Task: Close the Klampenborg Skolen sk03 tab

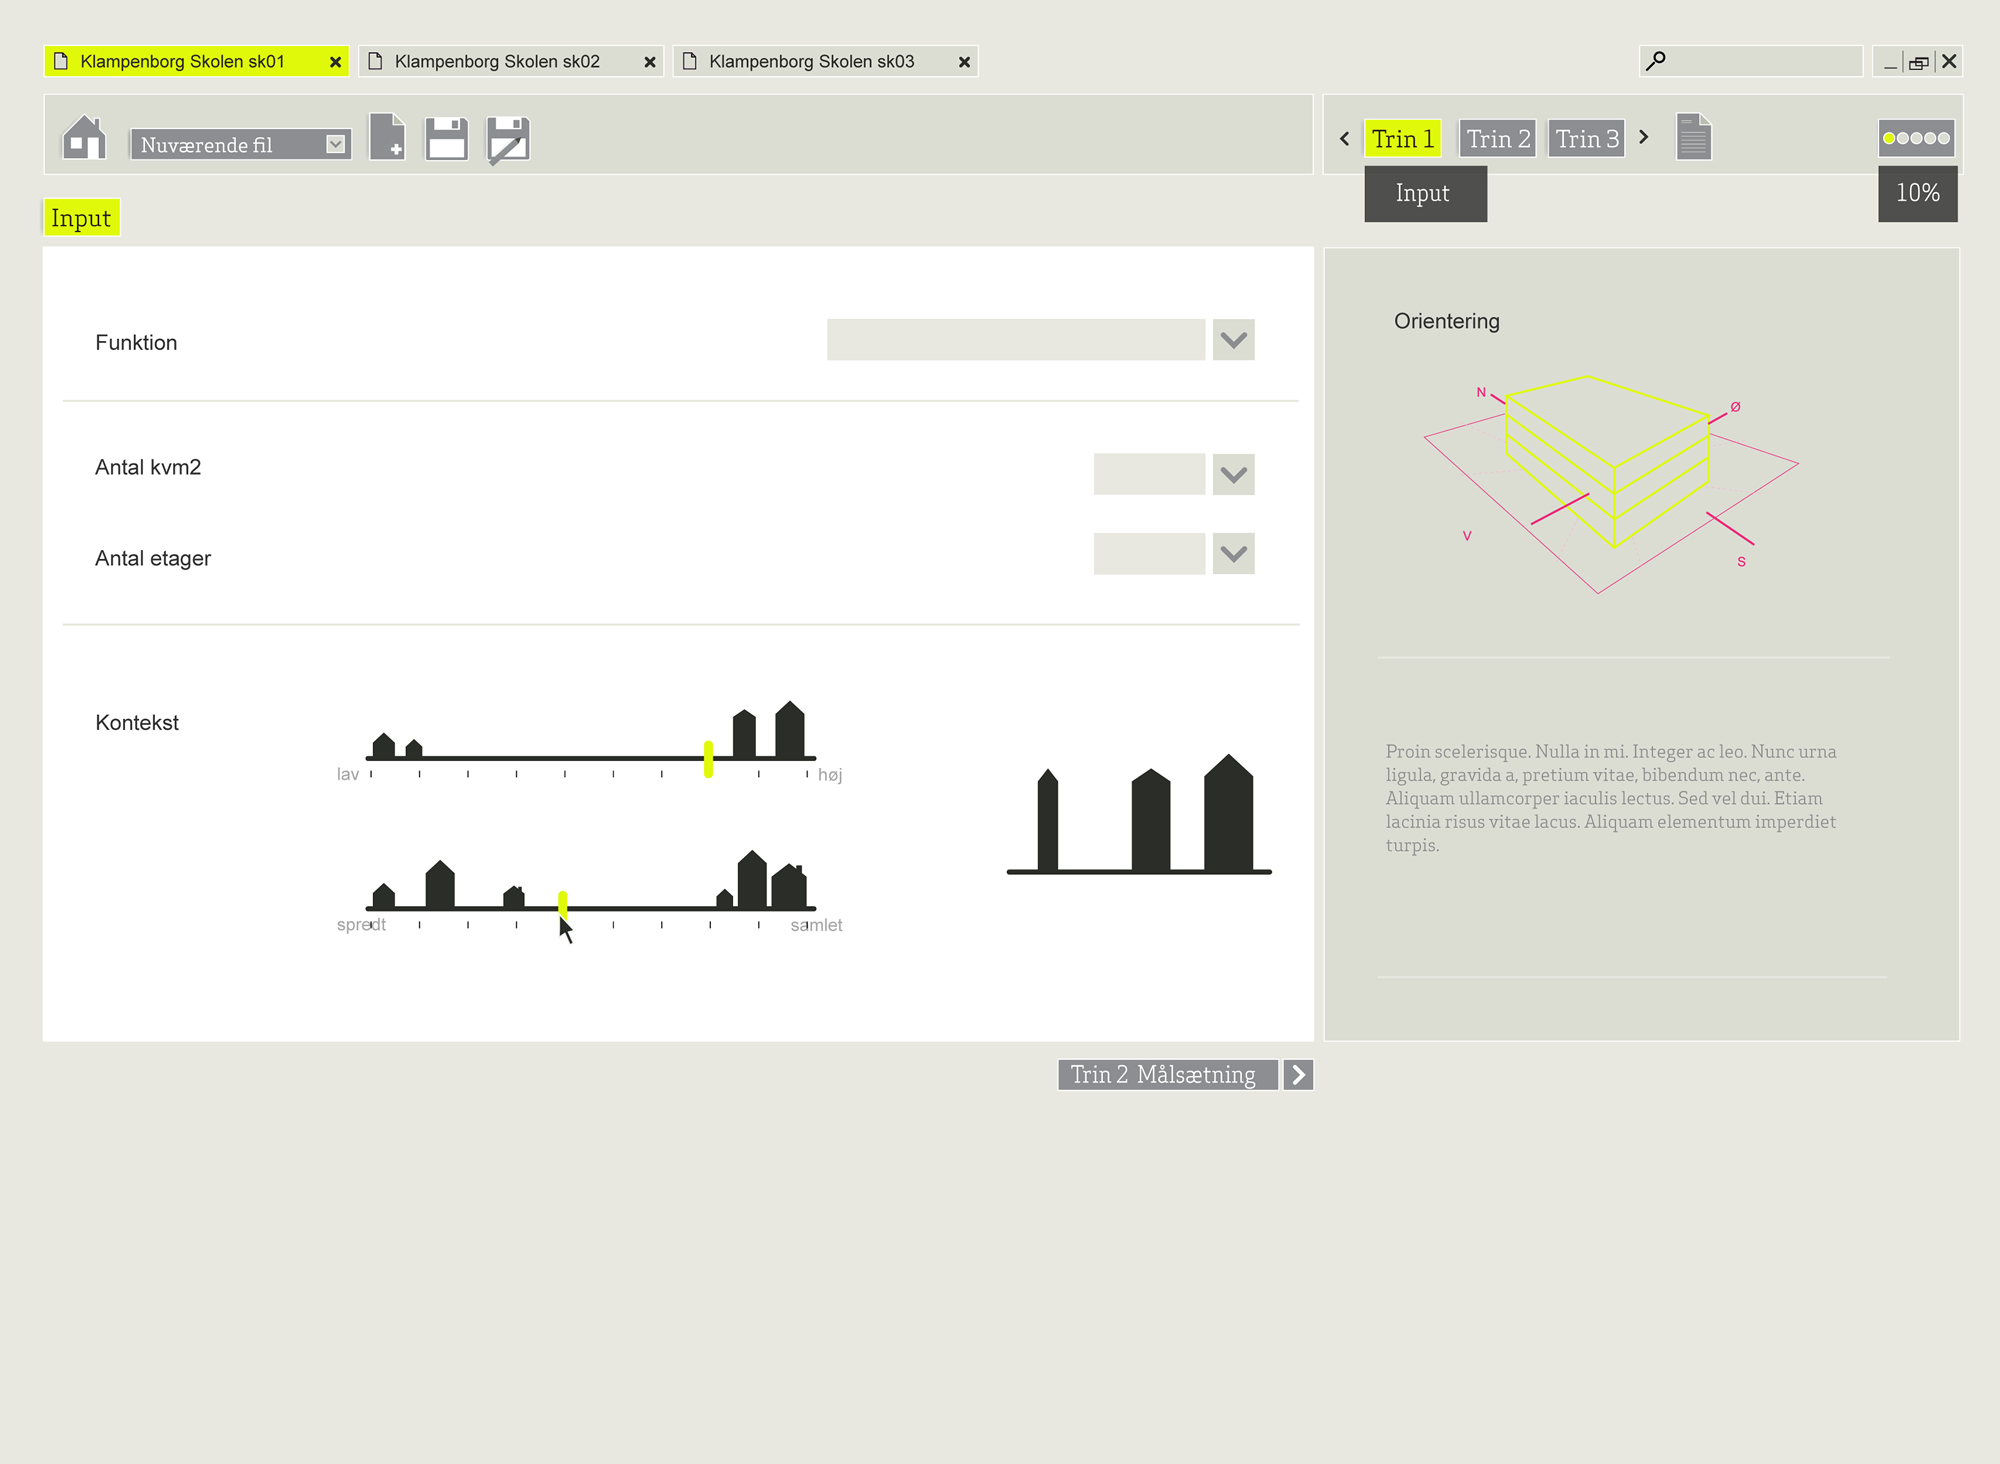Action: [x=964, y=62]
